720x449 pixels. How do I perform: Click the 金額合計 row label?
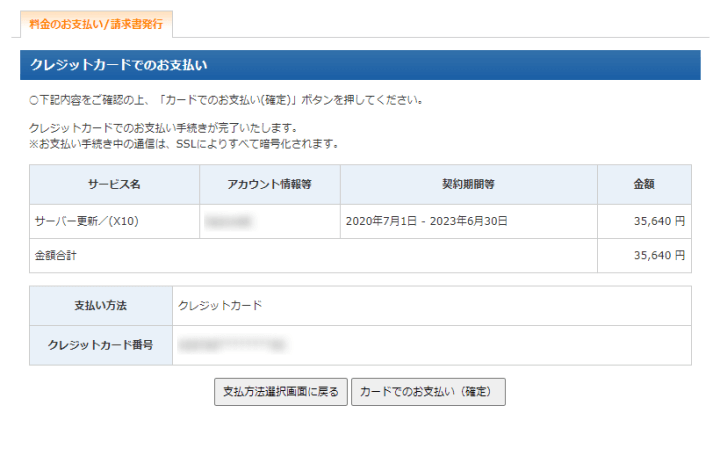click(56, 256)
